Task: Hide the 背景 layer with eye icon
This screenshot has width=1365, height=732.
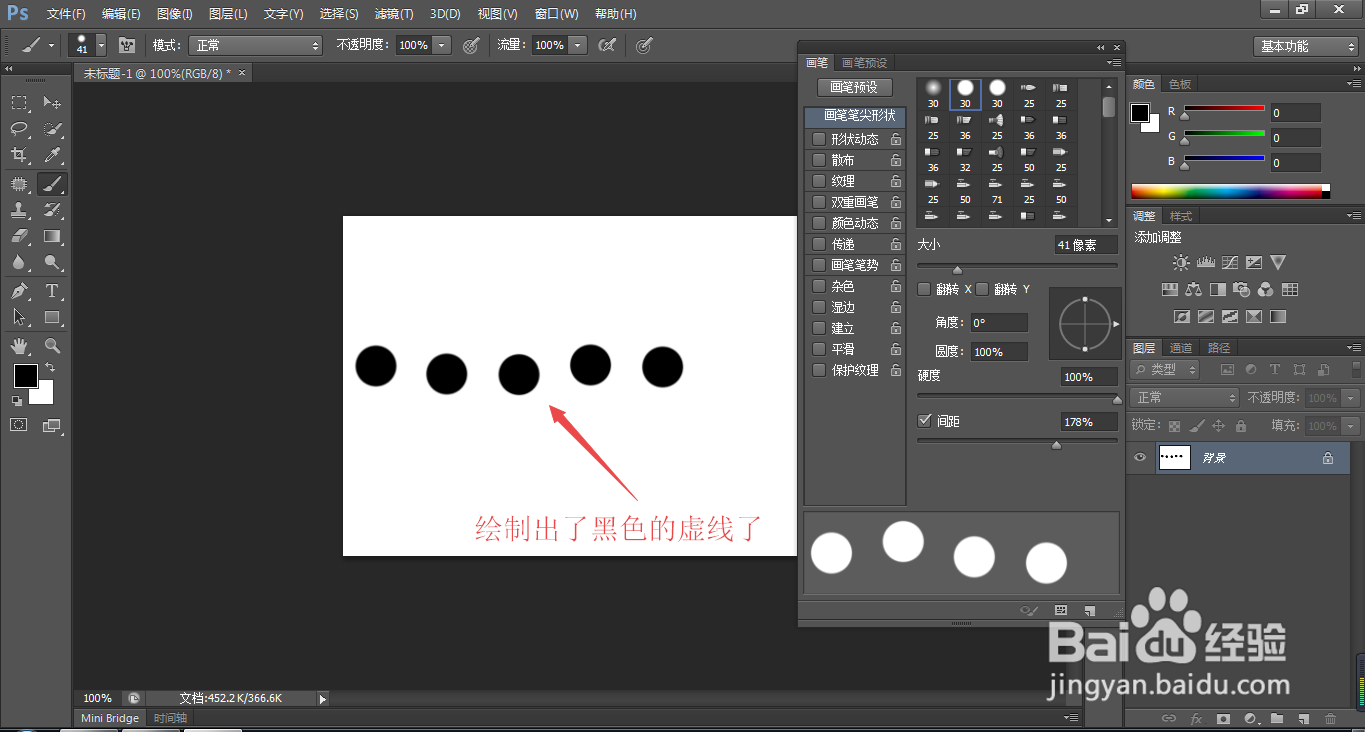Action: click(x=1139, y=458)
